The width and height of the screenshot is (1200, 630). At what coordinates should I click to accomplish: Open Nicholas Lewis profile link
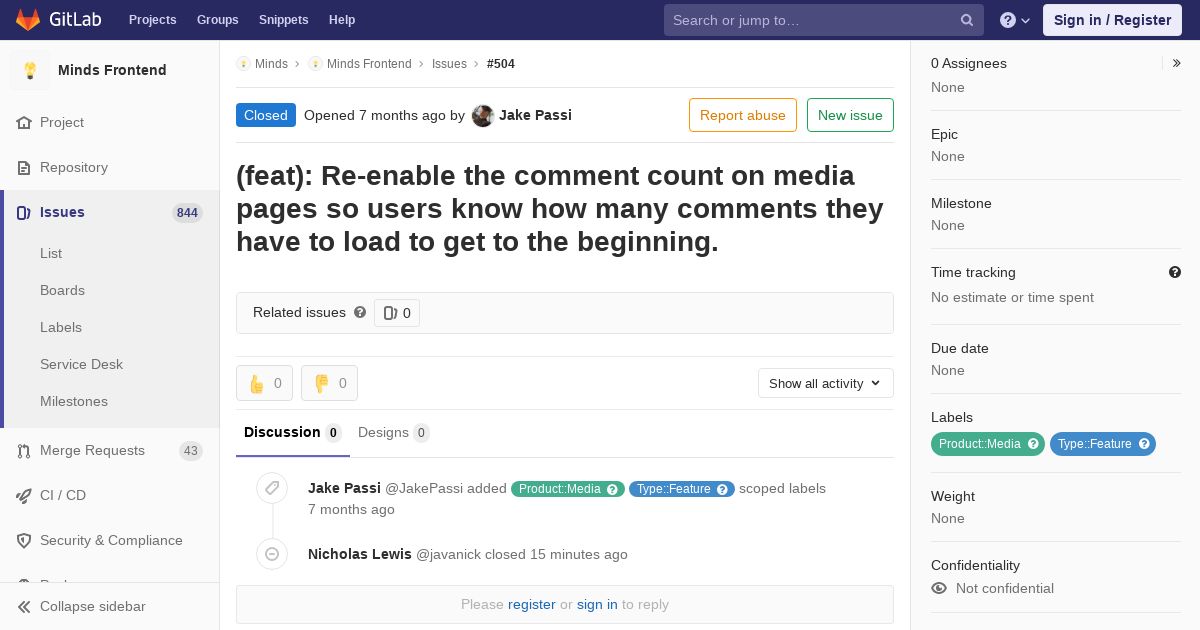pyautogui.click(x=360, y=554)
